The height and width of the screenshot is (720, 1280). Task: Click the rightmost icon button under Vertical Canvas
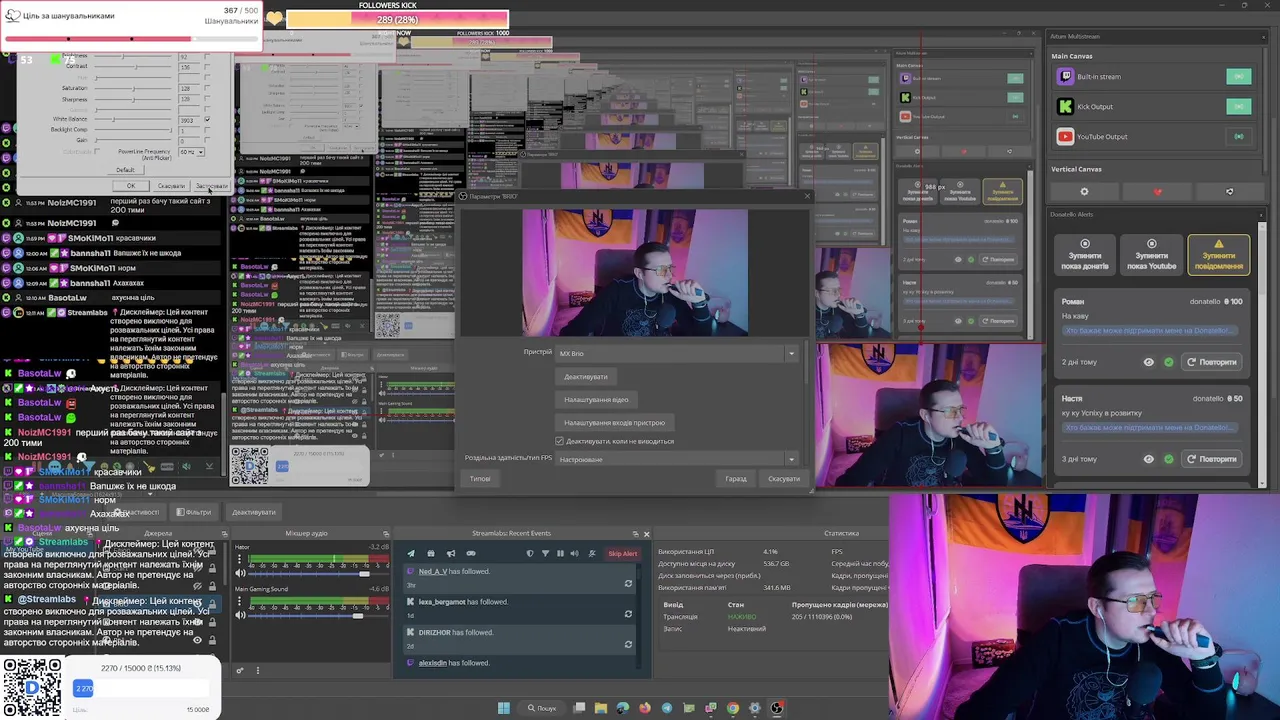pyautogui.click(x=1230, y=192)
